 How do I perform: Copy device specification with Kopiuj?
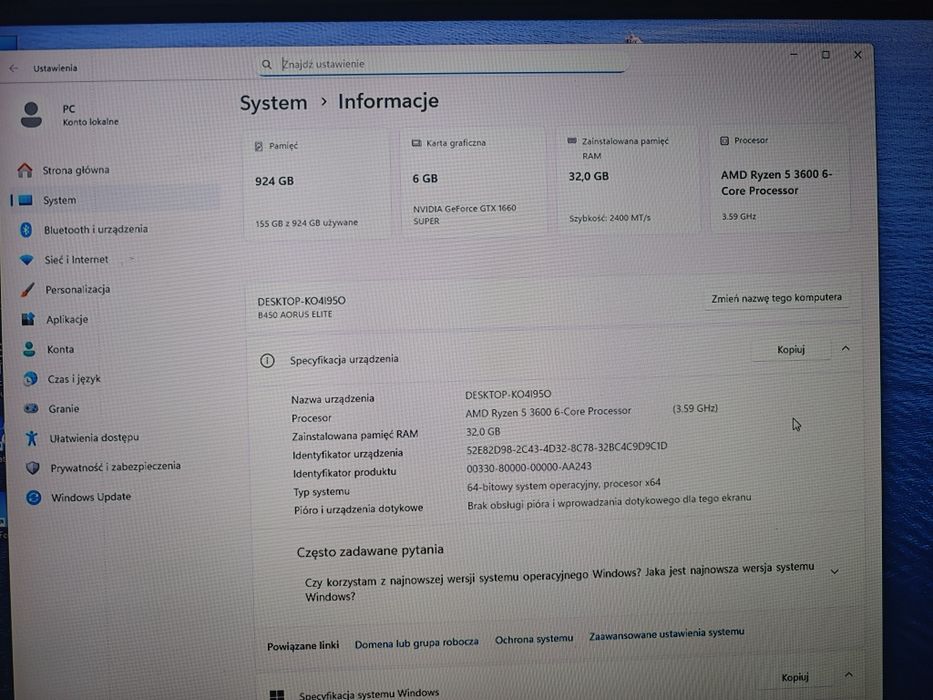coord(791,350)
